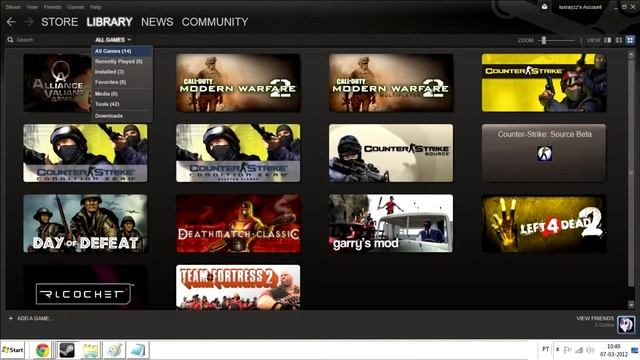Go back with the left arrow

pyautogui.click(x=11, y=22)
